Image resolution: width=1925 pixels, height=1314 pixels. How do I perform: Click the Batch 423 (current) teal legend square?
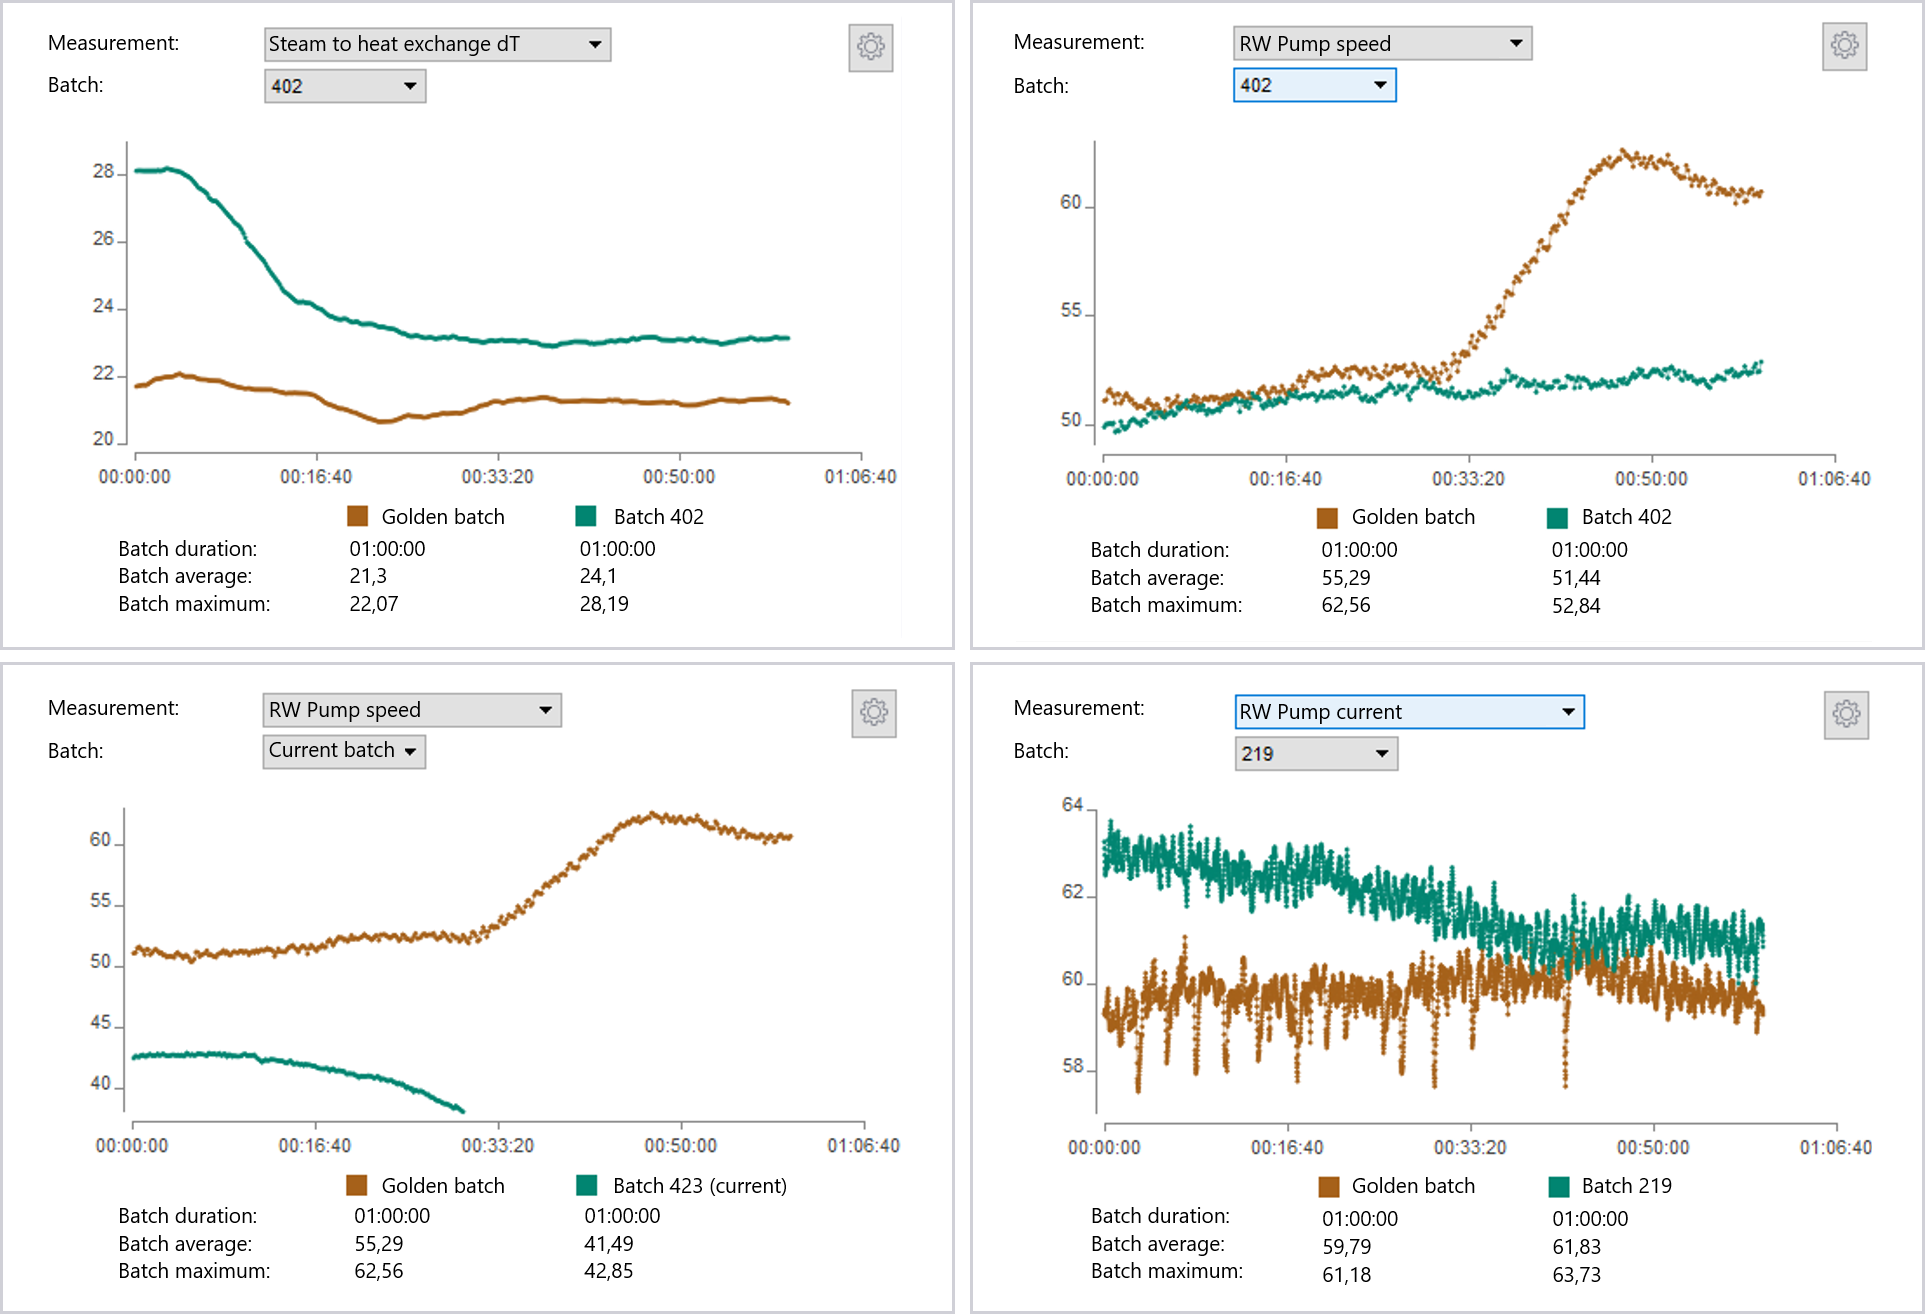[x=588, y=1185]
